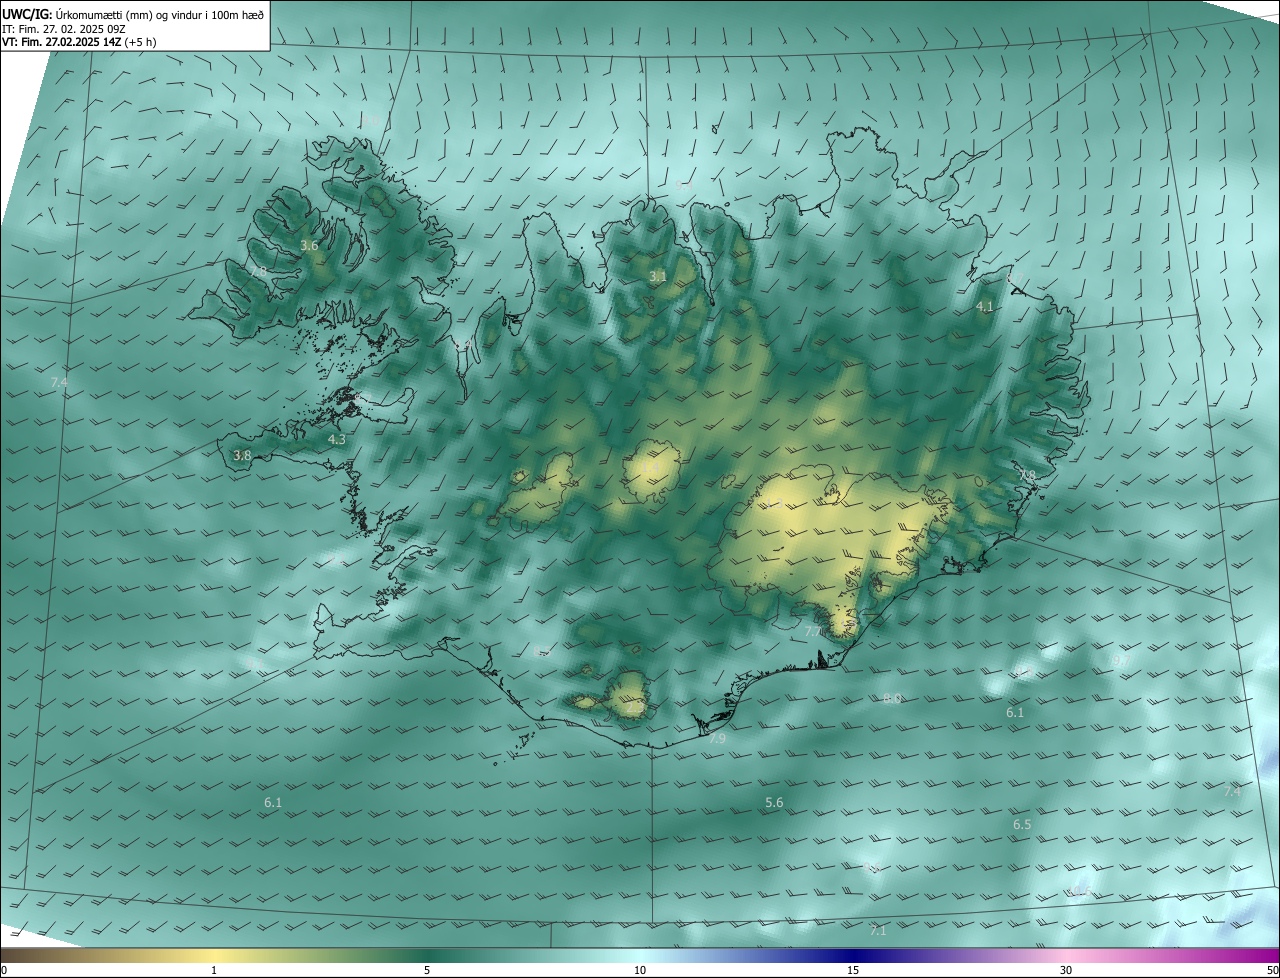Click the '1' tick on the colour scale
The height and width of the screenshot is (978, 1280).
pos(214,970)
